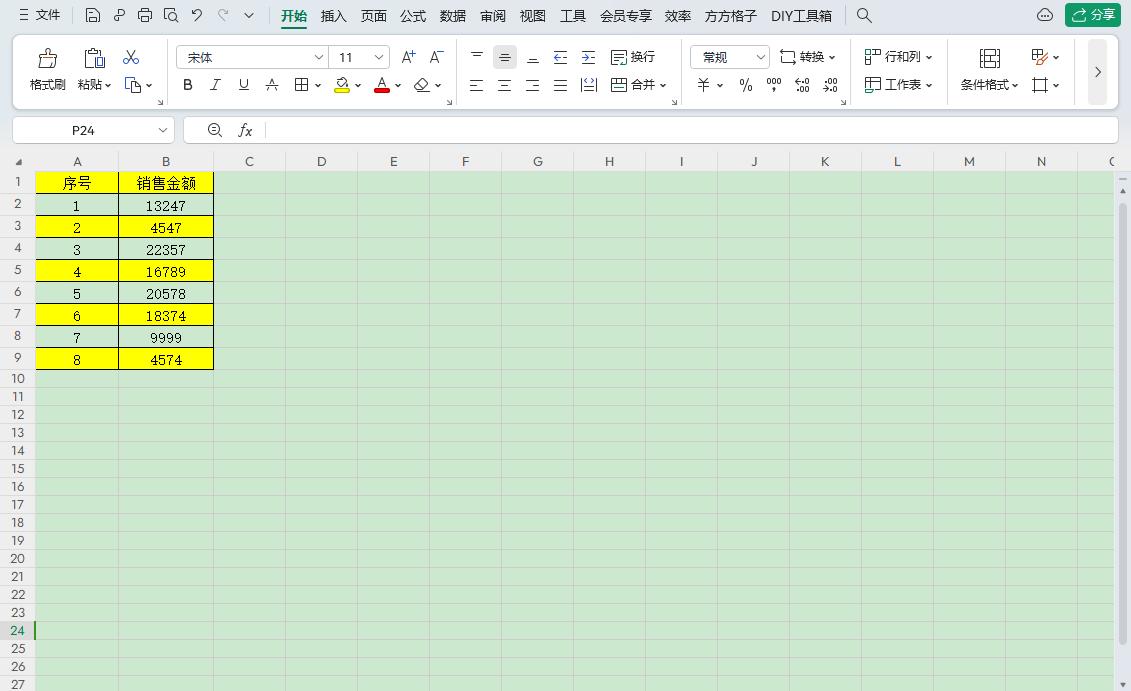The width and height of the screenshot is (1131, 691).
Task: Apply yellow fill color bucket
Action: (x=342, y=85)
